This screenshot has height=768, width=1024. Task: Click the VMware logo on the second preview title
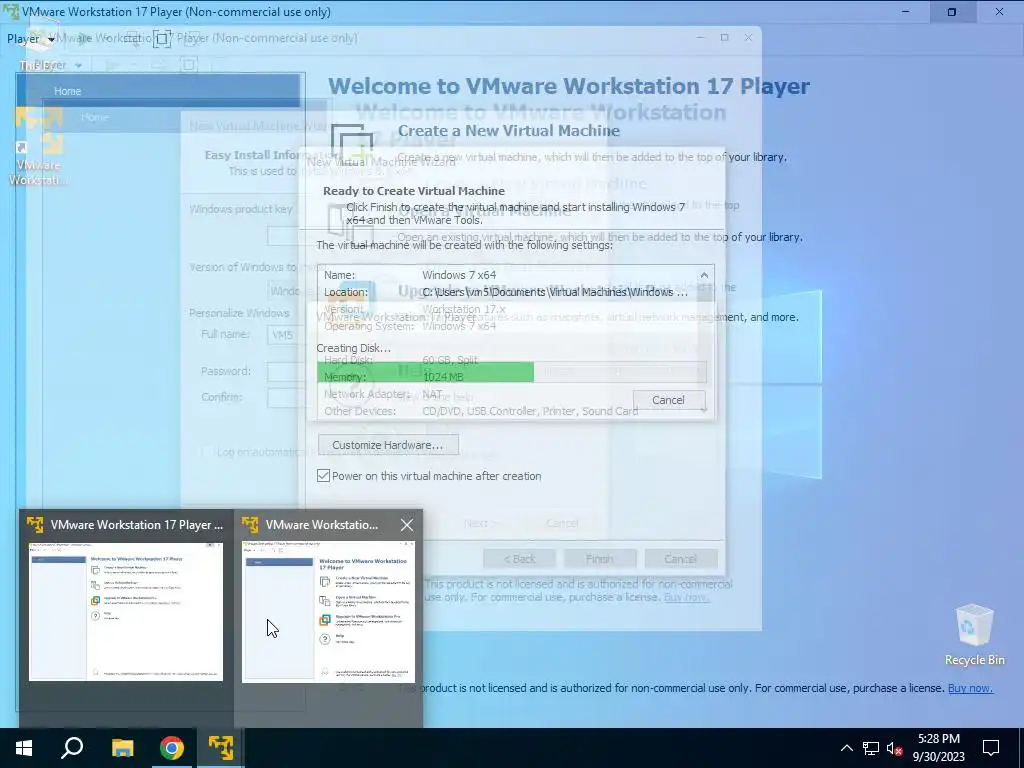coord(250,524)
